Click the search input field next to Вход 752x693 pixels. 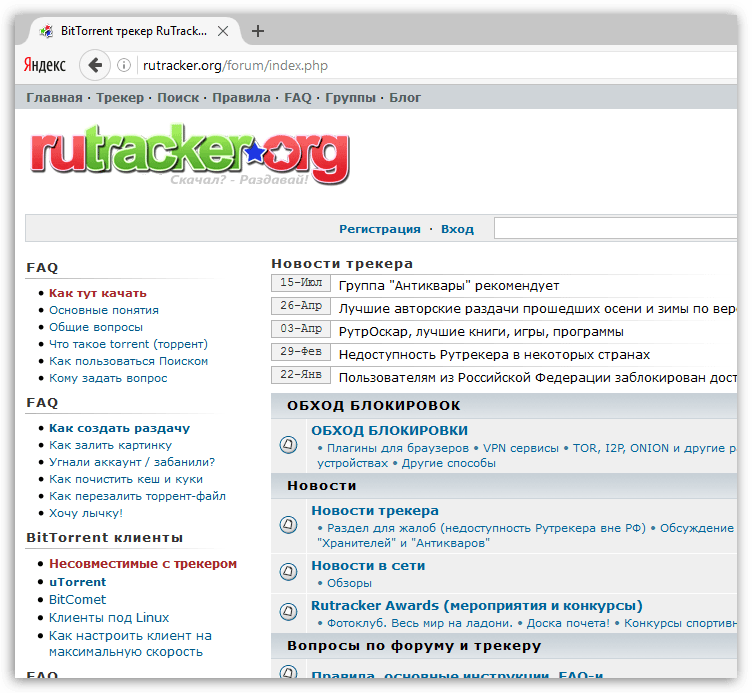pyautogui.click(x=616, y=228)
